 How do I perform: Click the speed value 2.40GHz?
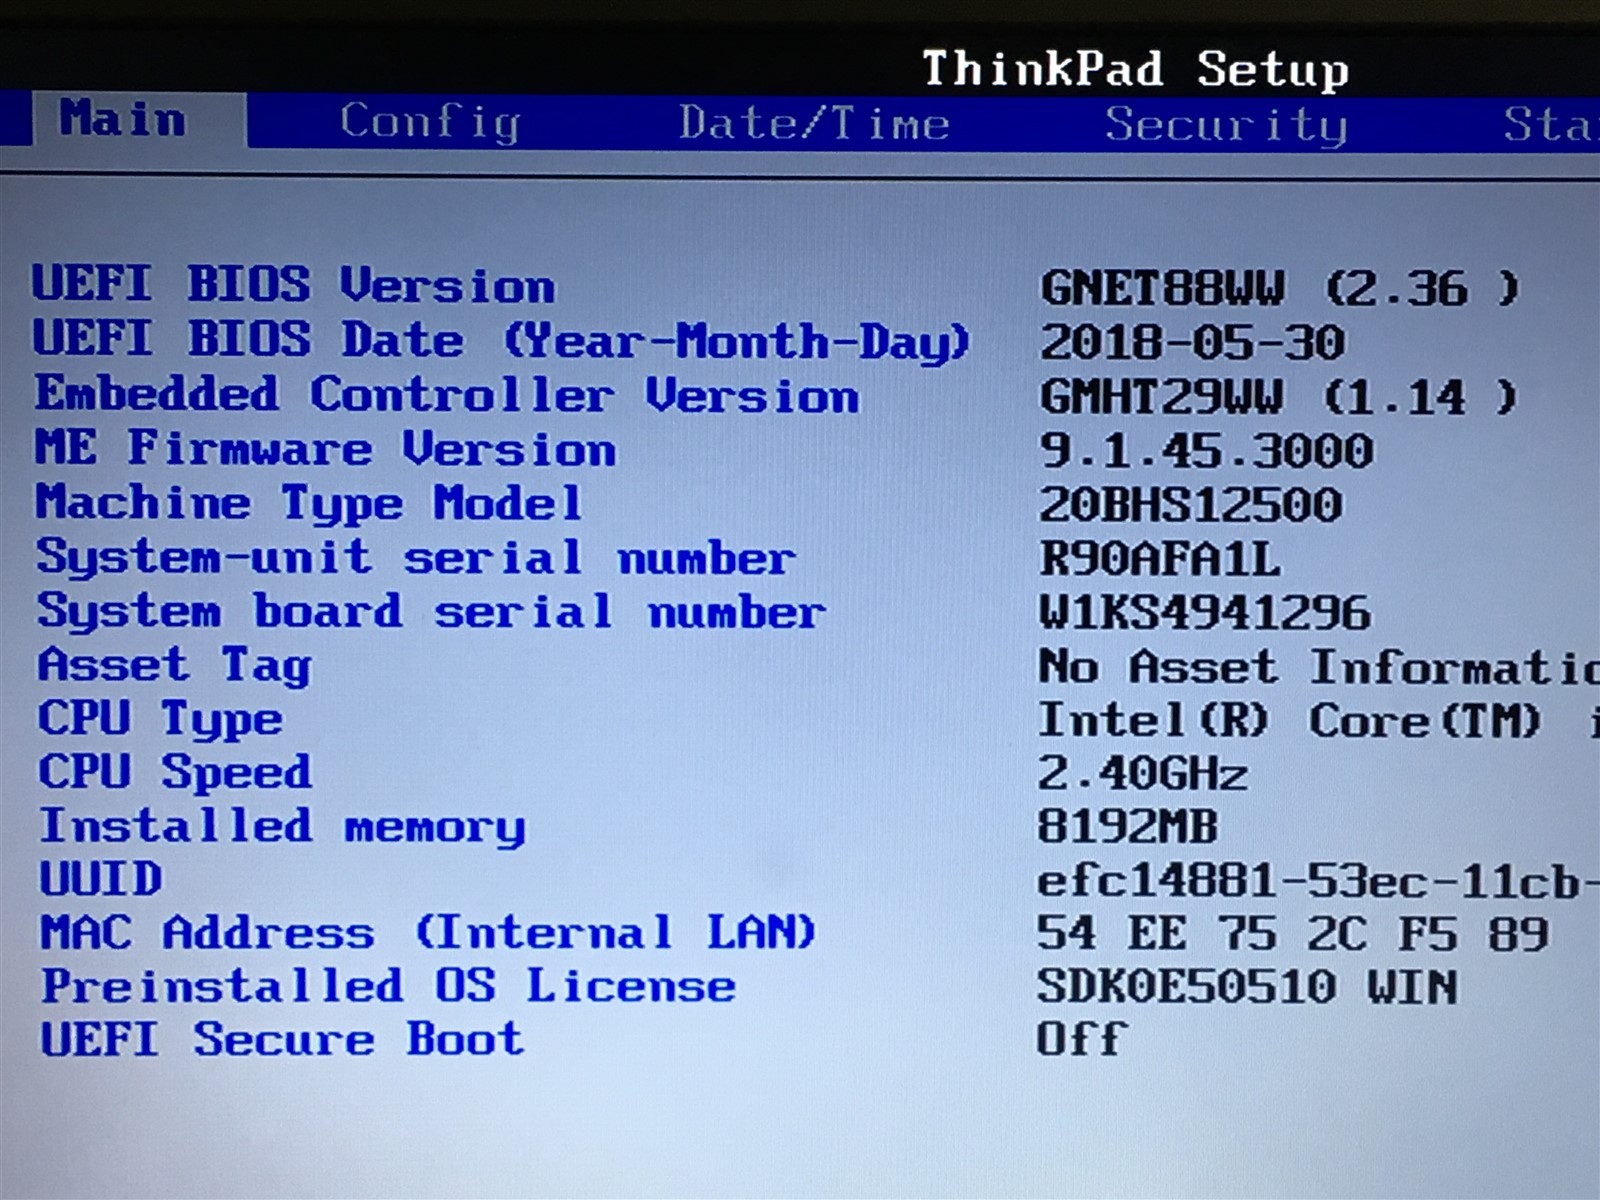[x=1143, y=774]
